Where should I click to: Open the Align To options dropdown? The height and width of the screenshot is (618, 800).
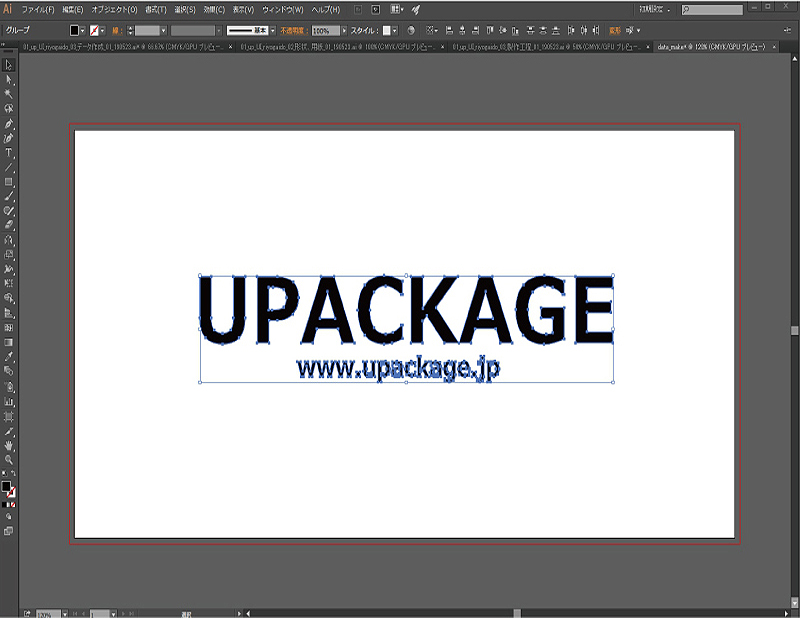(x=432, y=31)
